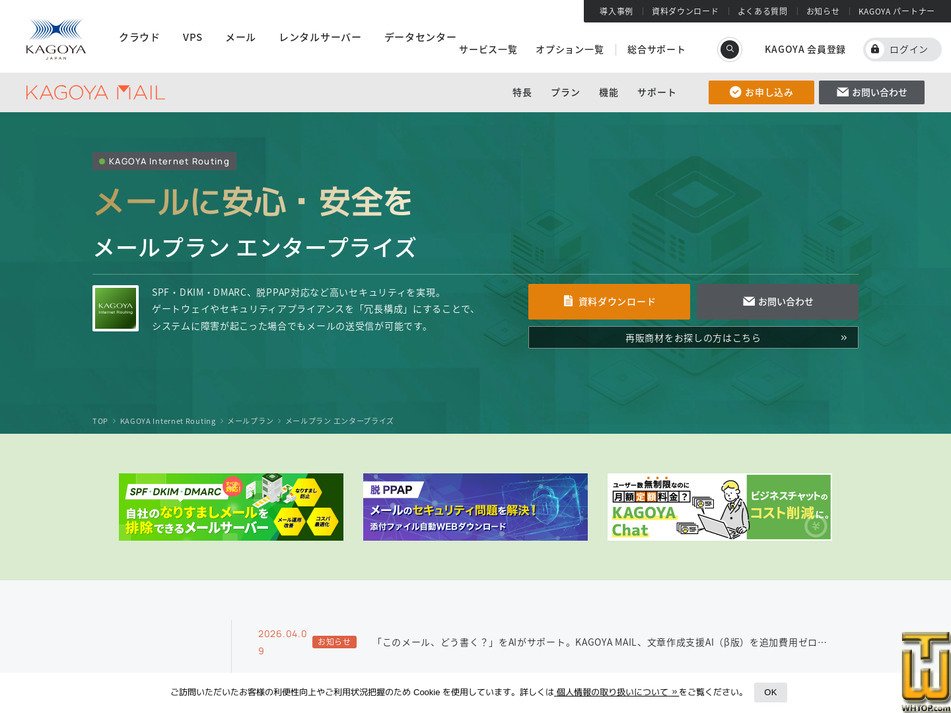Open お知らせ in top bar
951x713 pixels.
pyautogui.click(x=822, y=11)
